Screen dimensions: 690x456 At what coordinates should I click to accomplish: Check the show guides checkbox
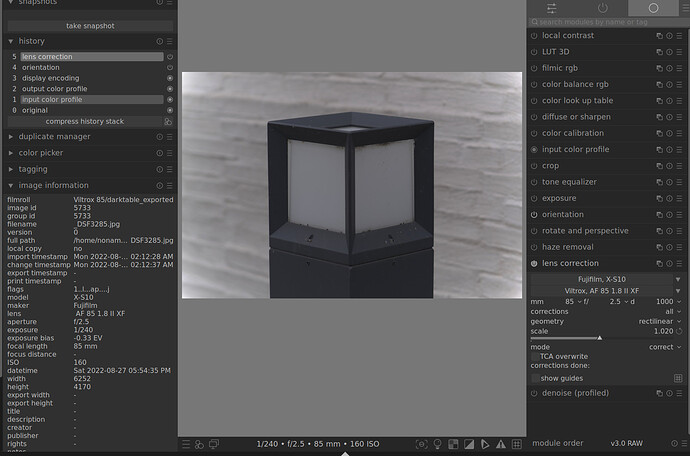point(535,379)
